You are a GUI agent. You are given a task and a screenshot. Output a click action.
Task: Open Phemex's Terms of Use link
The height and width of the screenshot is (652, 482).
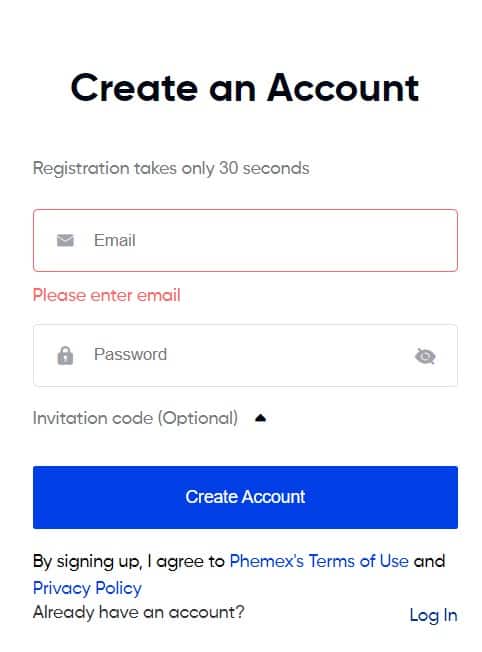point(319,561)
